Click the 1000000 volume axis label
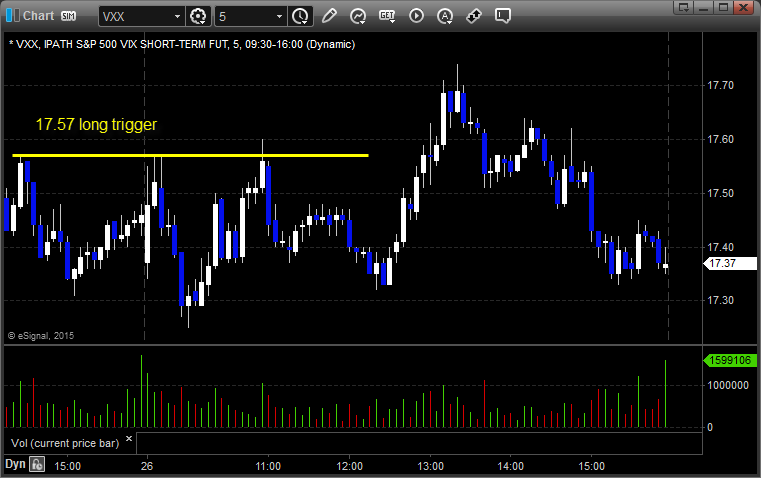761x478 pixels. pos(728,385)
